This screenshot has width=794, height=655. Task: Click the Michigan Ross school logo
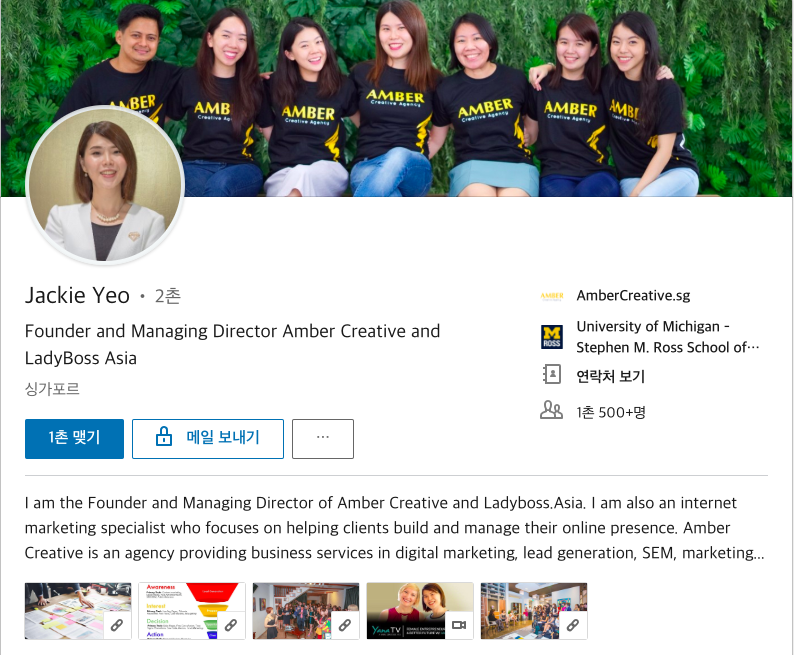[x=552, y=337]
